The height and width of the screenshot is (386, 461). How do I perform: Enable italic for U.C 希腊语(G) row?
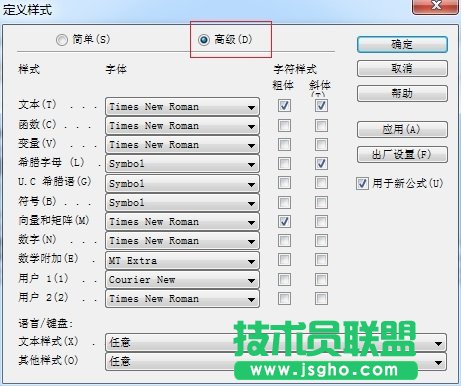pos(321,183)
